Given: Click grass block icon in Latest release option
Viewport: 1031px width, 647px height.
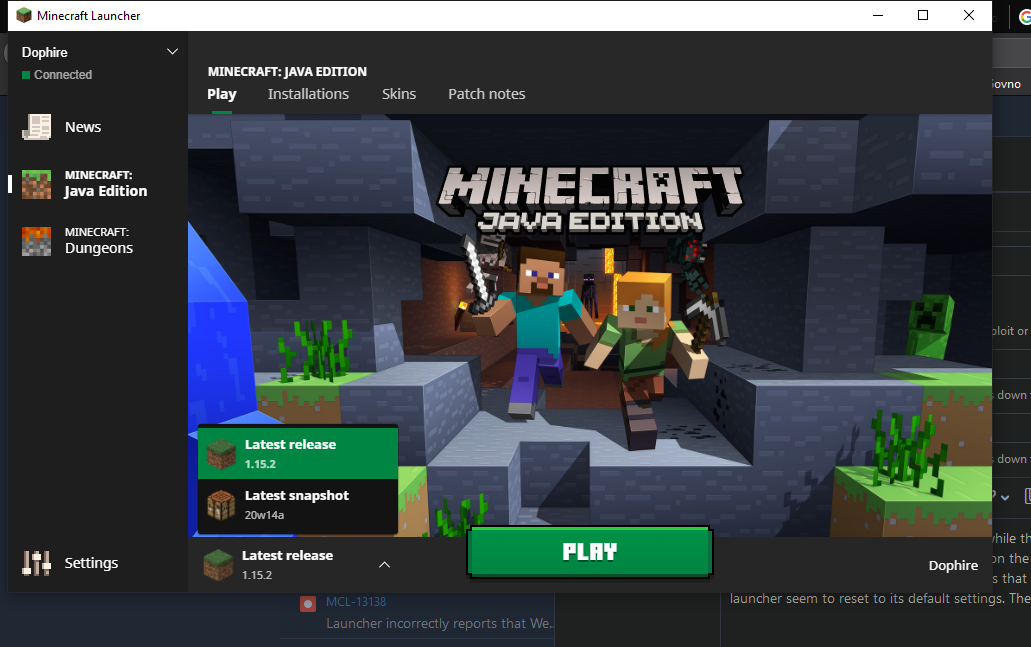Looking at the screenshot, I should click(221, 454).
